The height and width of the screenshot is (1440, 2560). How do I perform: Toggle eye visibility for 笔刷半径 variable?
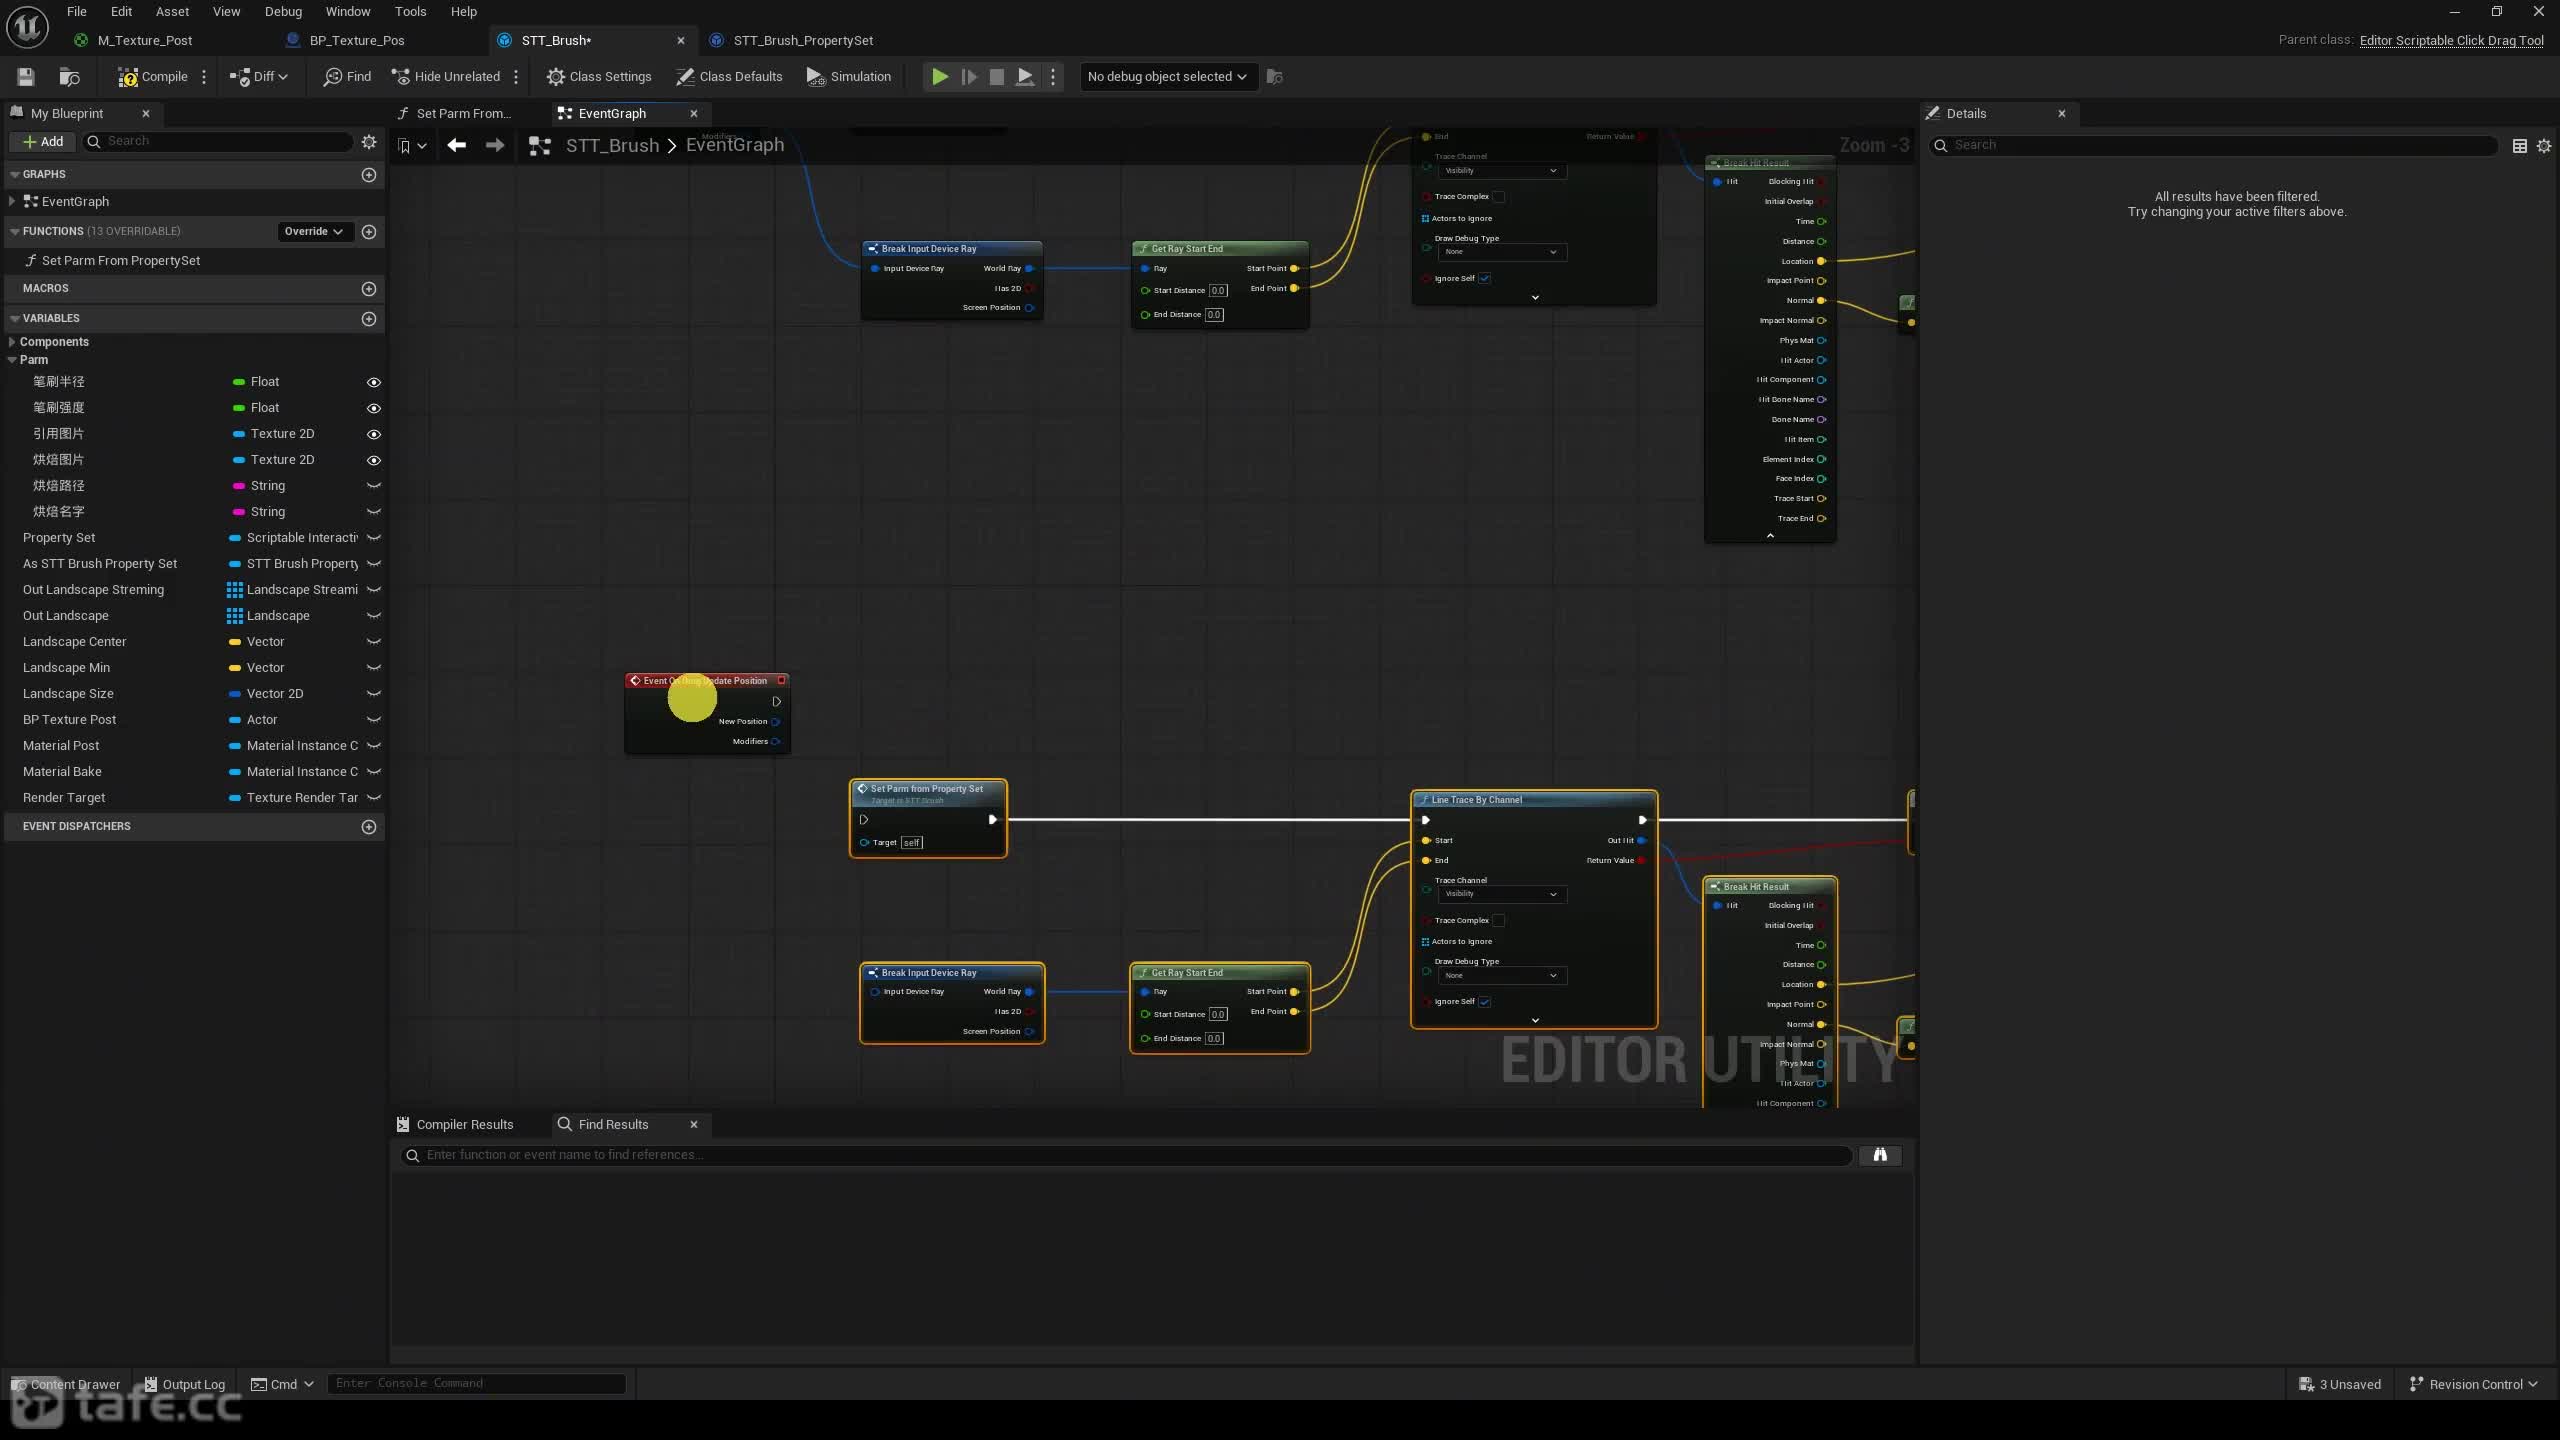[x=374, y=382]
